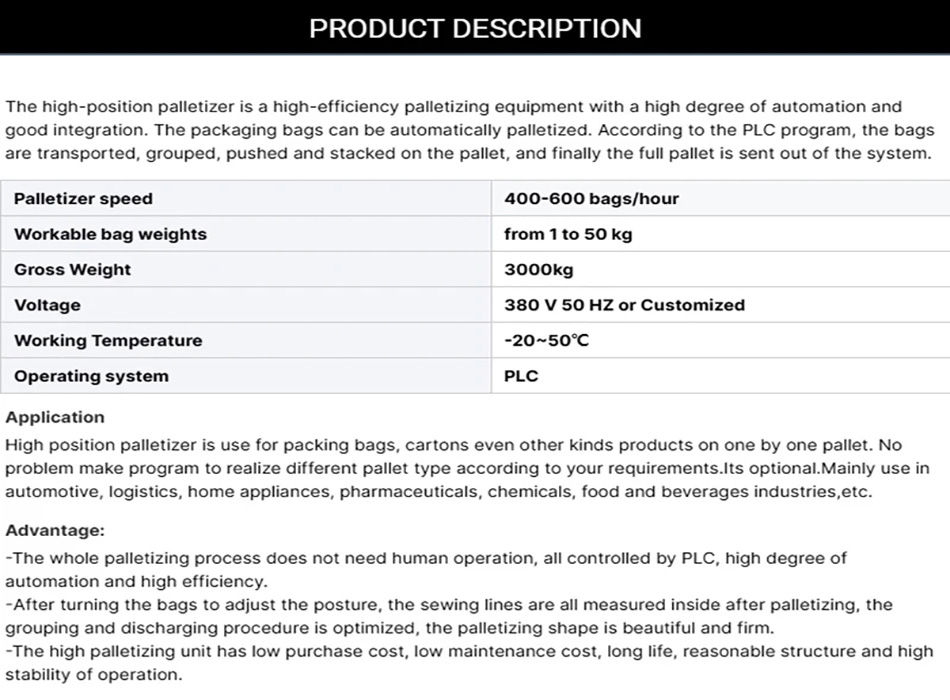Select the Operating system row label

91,376
